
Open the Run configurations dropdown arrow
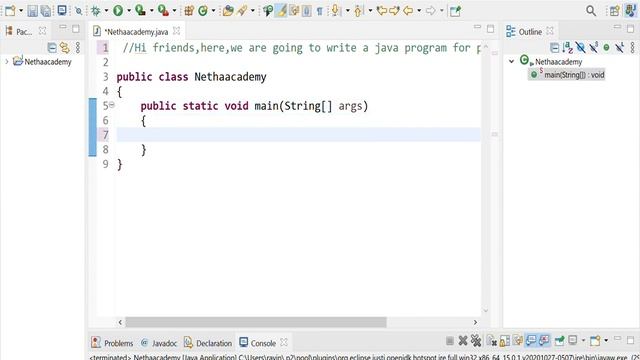(x=129, y=11)
